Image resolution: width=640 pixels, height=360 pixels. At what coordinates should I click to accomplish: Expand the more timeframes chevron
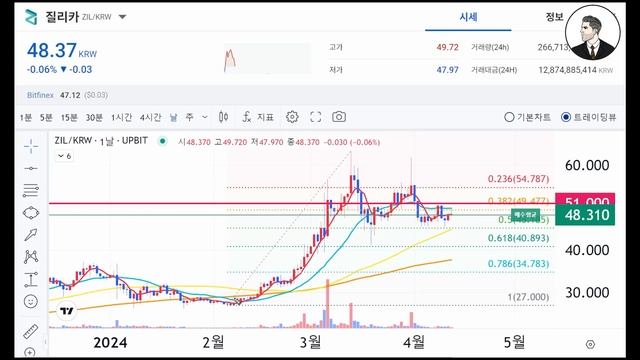(x=205, y=117)
